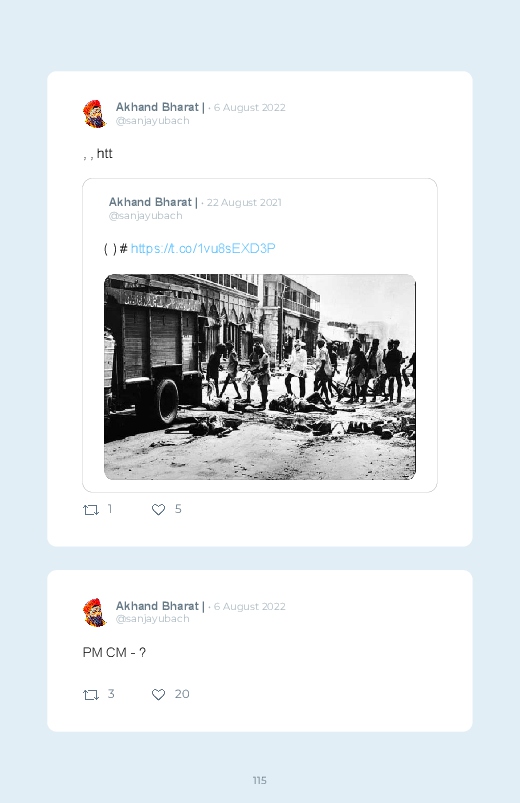Viewport: 520px width, 803px height.
Task: Like the PM CM tweet
Action: [158, 694]
